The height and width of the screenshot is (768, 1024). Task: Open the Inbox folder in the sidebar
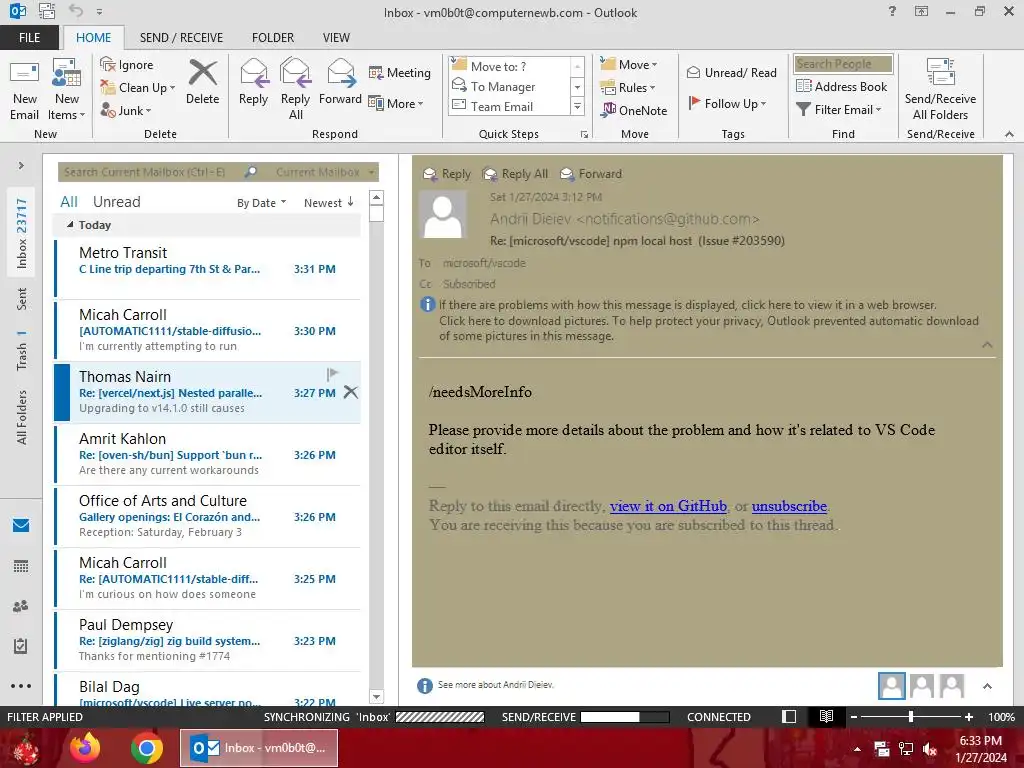tap(22, 233)
